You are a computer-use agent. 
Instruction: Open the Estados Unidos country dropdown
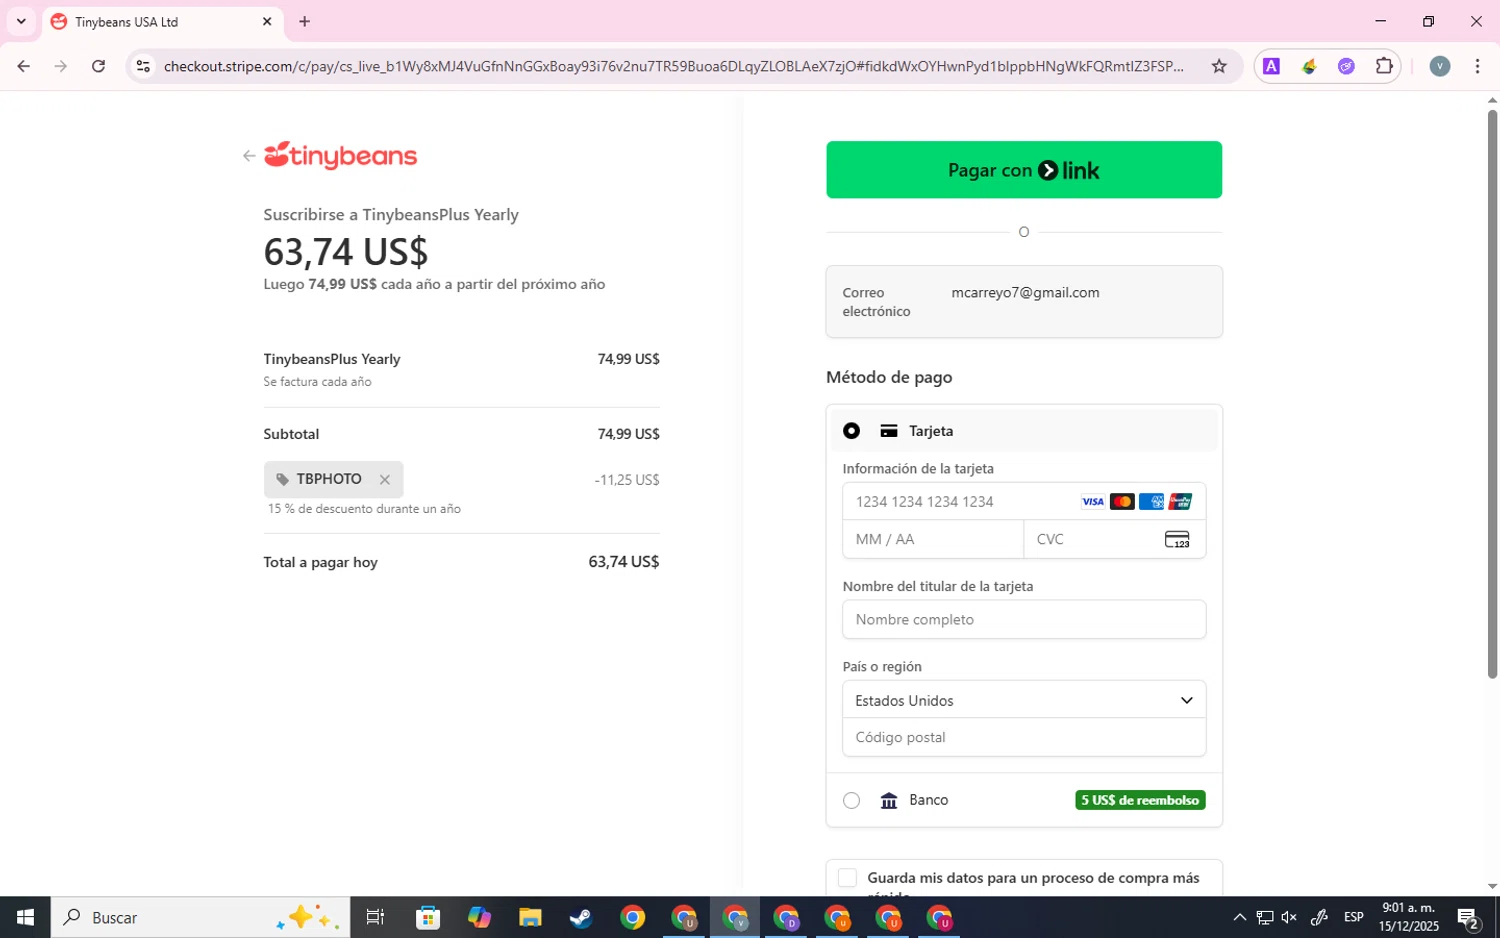(x=1024, y=700)
